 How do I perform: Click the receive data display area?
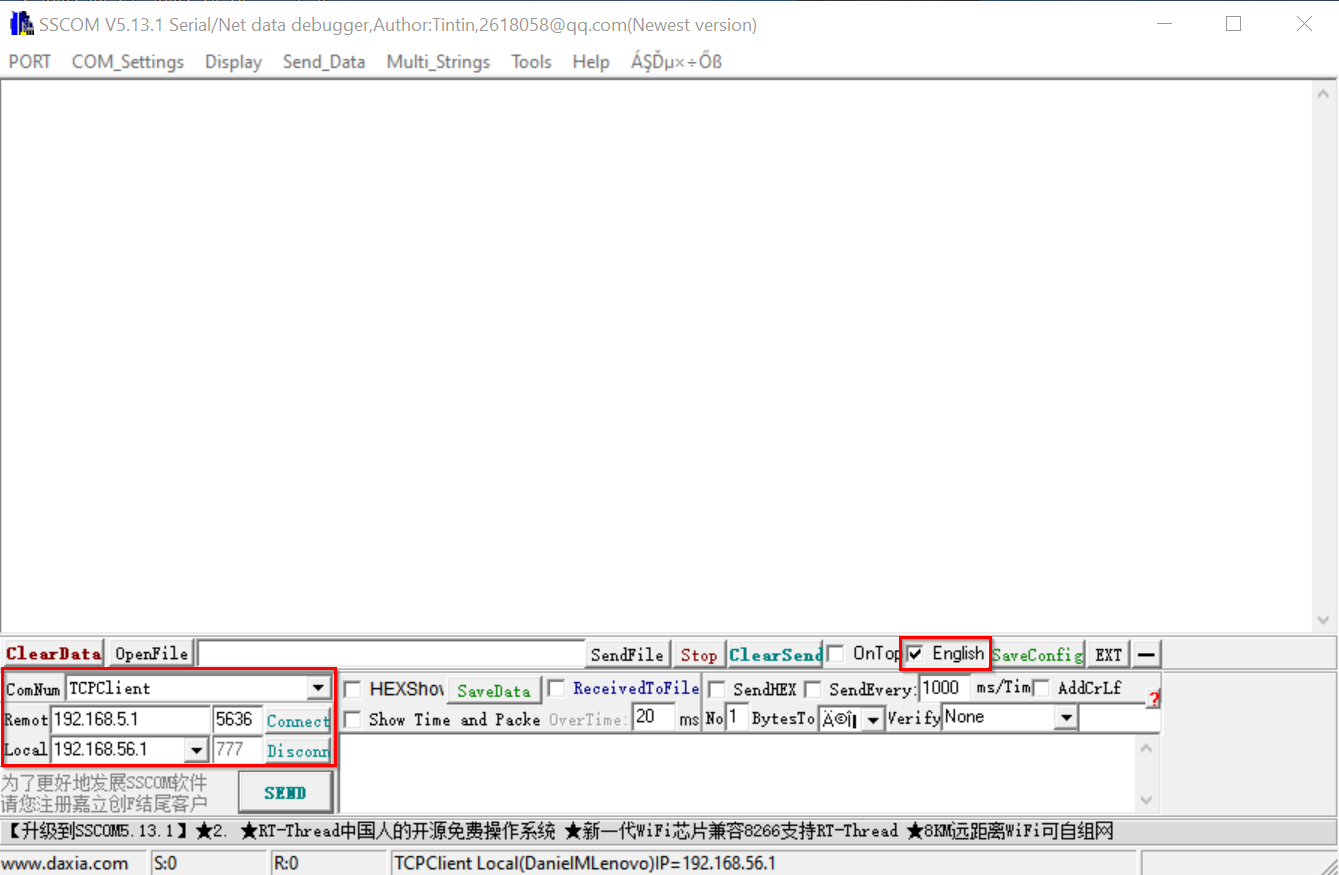655,355
